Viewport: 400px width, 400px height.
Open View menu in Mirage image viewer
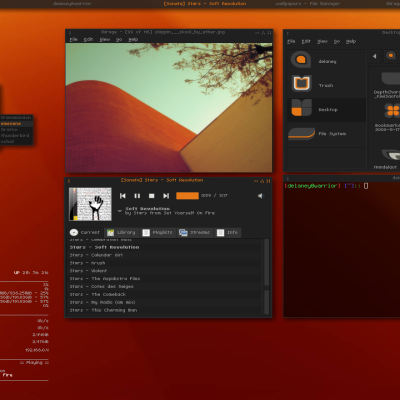105,39
